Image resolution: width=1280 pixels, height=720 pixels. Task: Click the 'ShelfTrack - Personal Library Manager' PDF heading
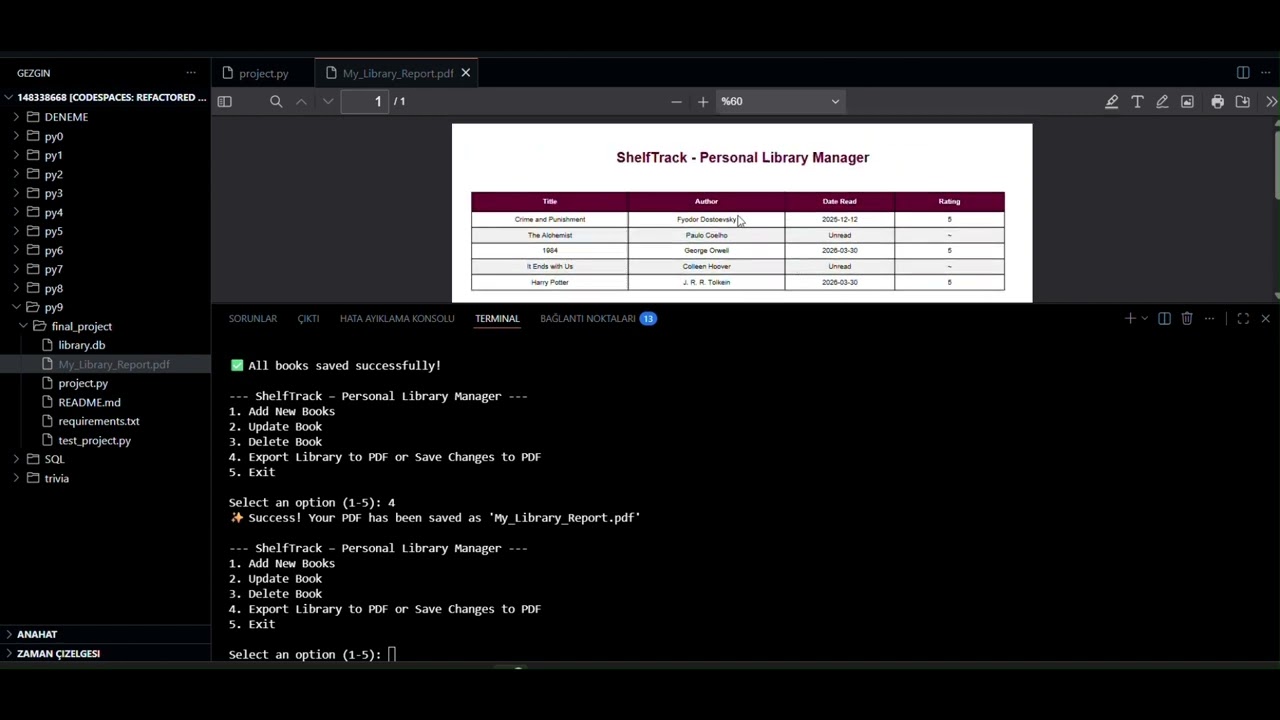(x=742, y=157)
